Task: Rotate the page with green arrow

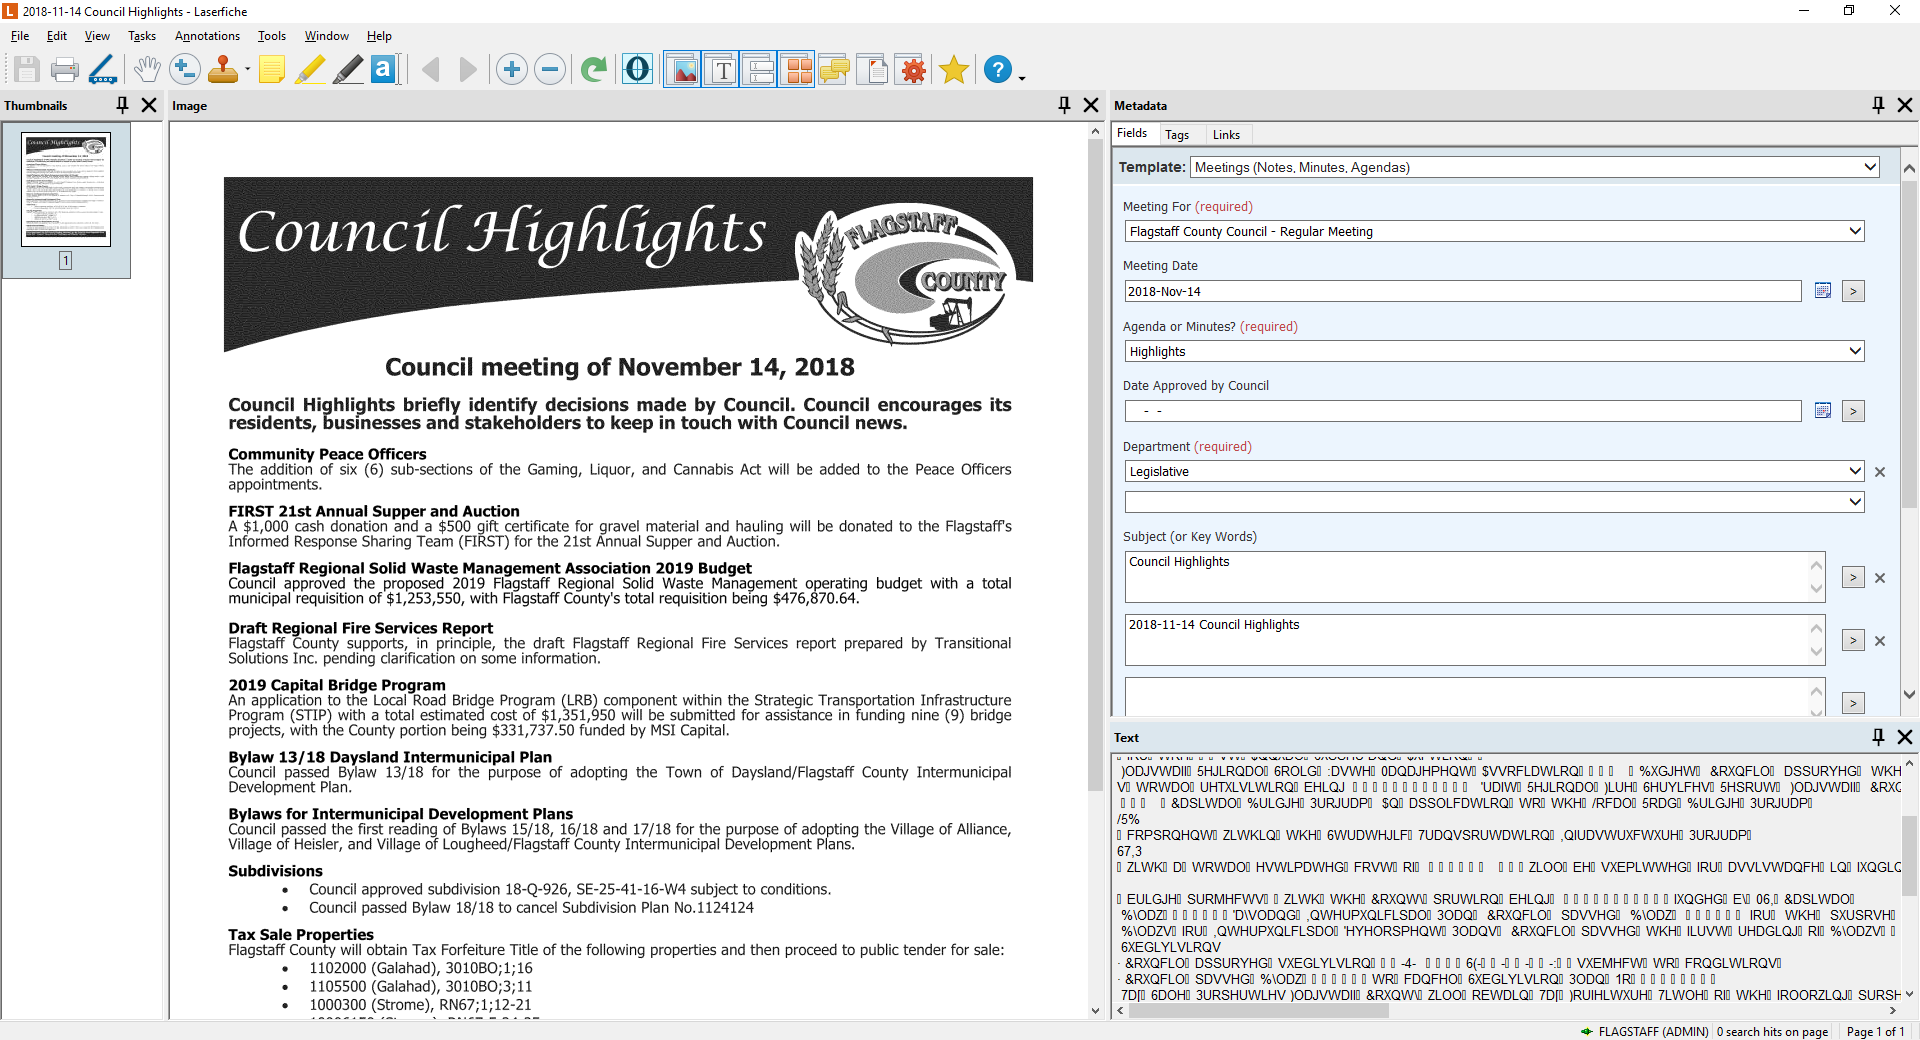Action: click(594, 69)
